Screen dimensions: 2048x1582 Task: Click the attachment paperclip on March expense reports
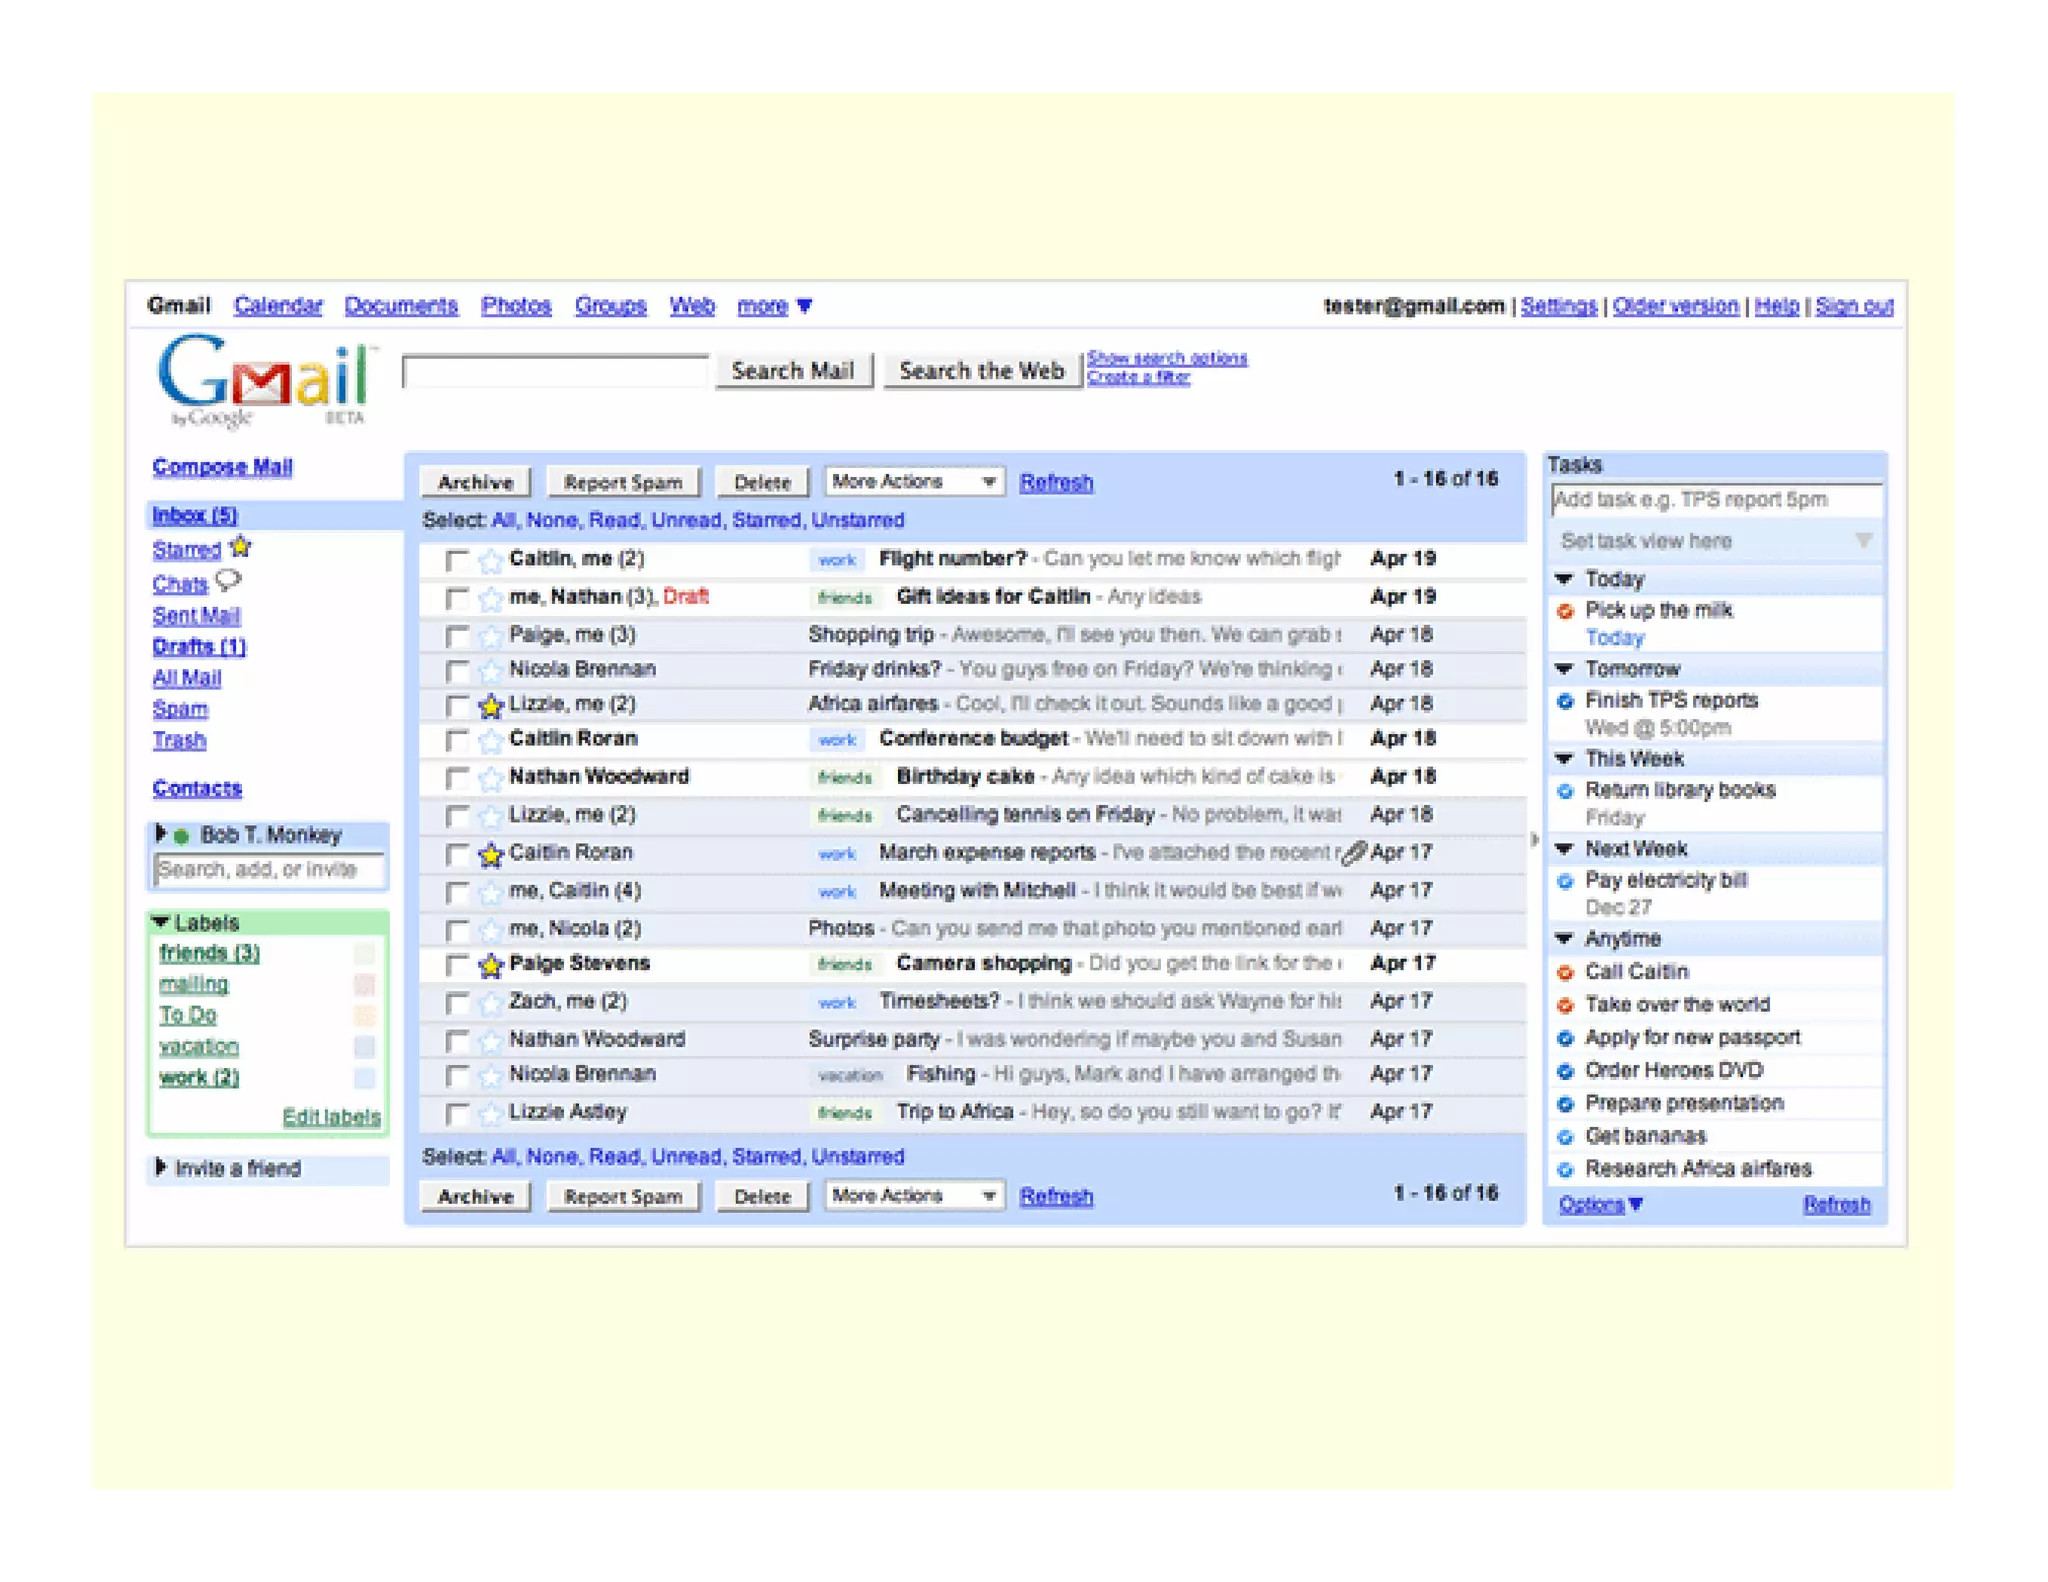[x=1353, y=853]
